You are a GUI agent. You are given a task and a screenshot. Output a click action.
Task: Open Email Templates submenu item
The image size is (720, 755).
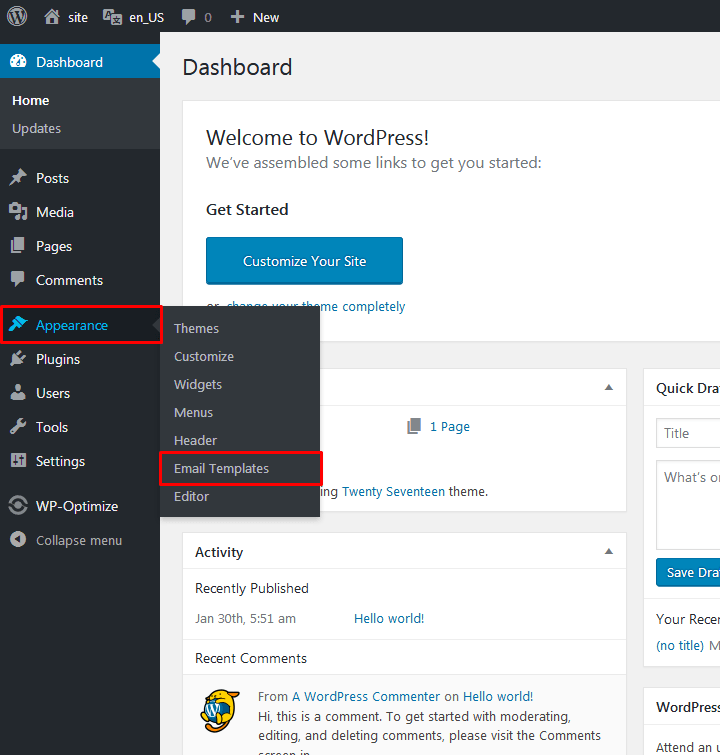pos(222,469)
